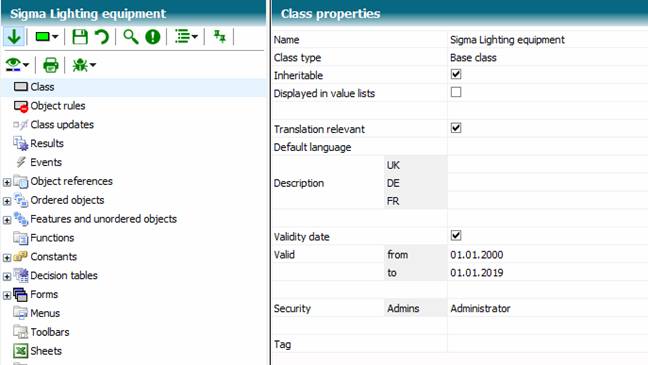Select the Sheets tree item
Viewport: 648px width, 365px height.
pyautogui.click(x=46, y=351)
